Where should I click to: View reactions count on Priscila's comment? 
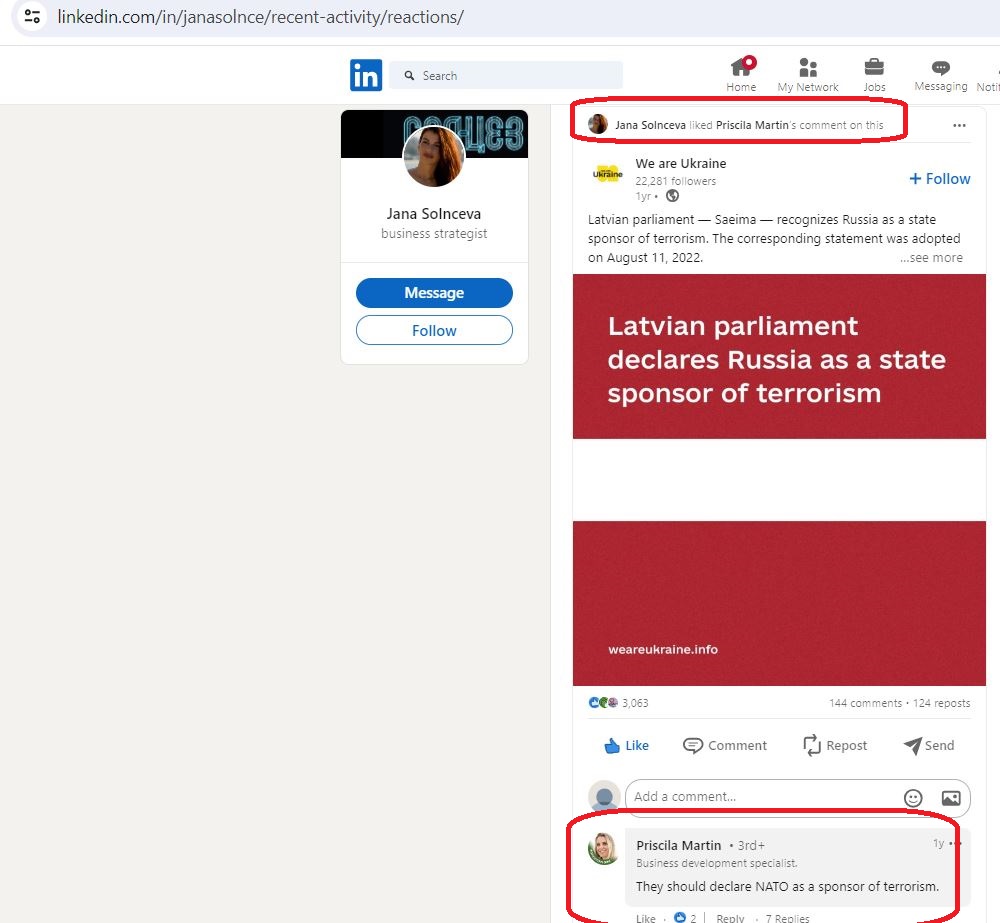(x=685, y=918)
